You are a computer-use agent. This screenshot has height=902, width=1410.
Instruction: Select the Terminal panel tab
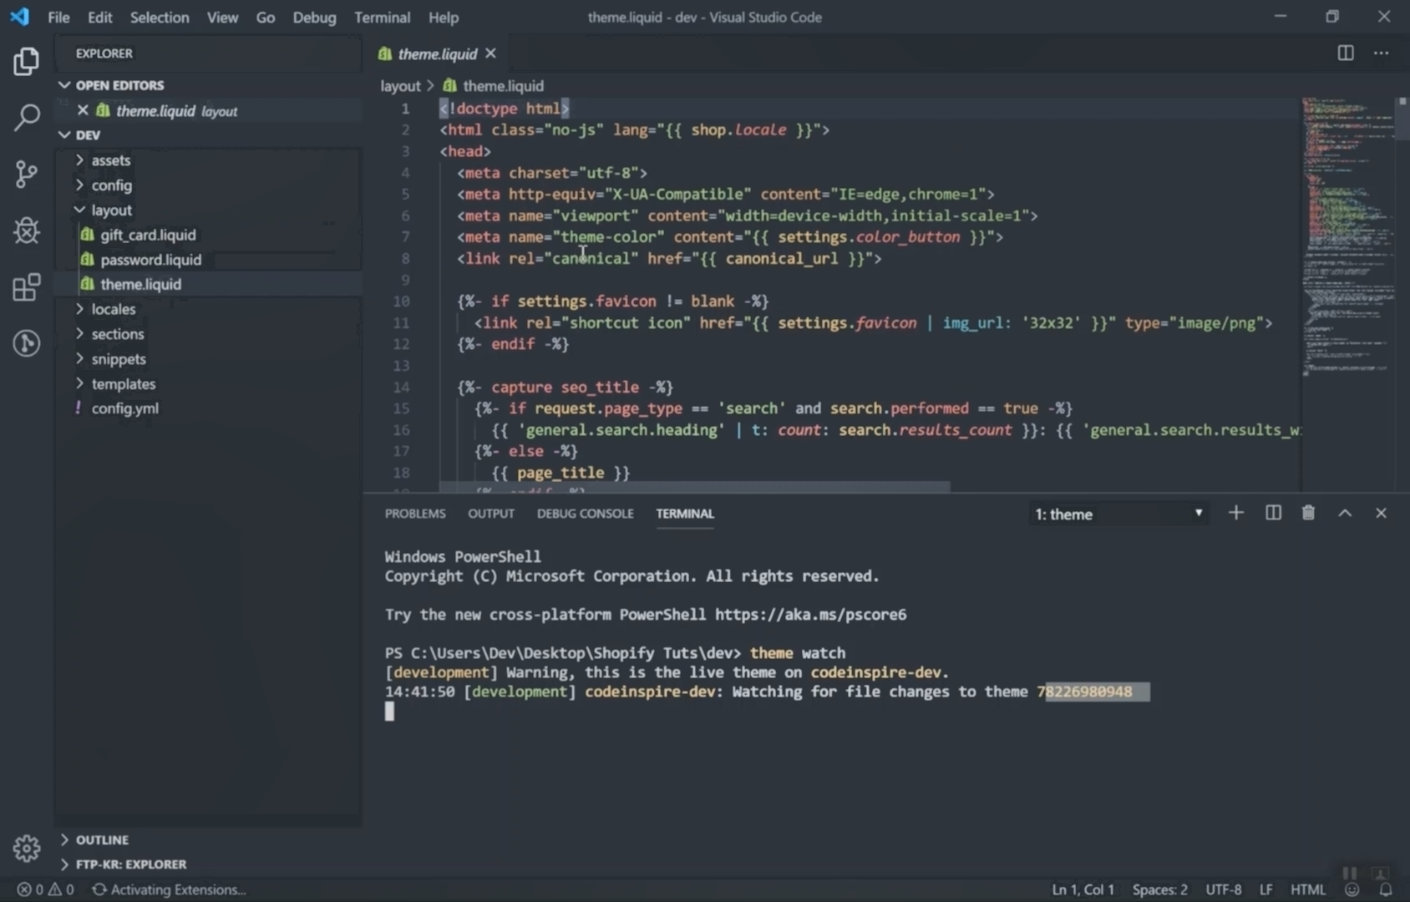point(685,513)
